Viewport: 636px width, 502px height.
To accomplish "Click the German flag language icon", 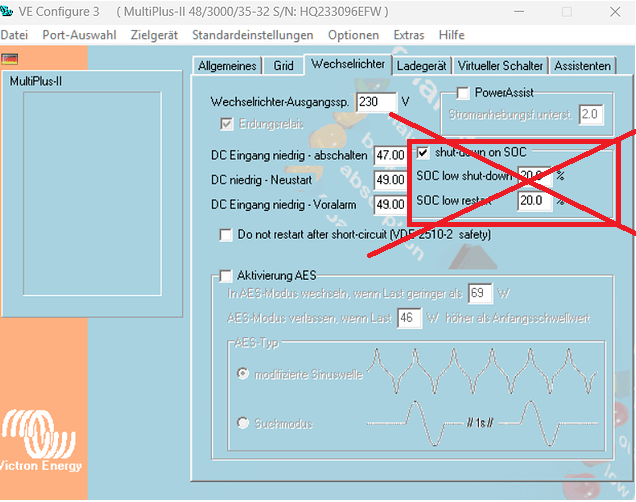I will (9, 59).
